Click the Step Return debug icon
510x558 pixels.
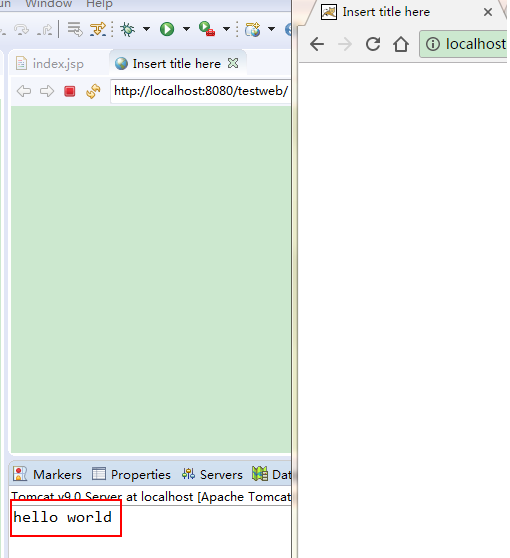click(x=45, y=30)
